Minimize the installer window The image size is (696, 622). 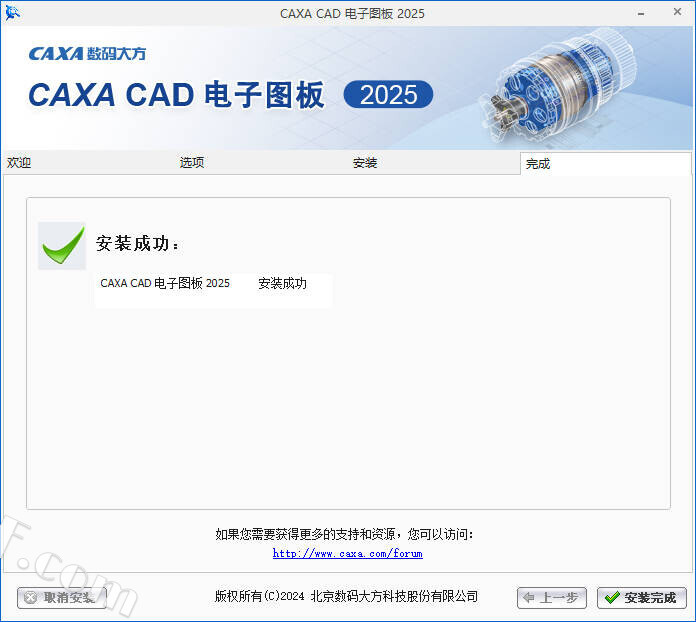click(x=641, y=13)
